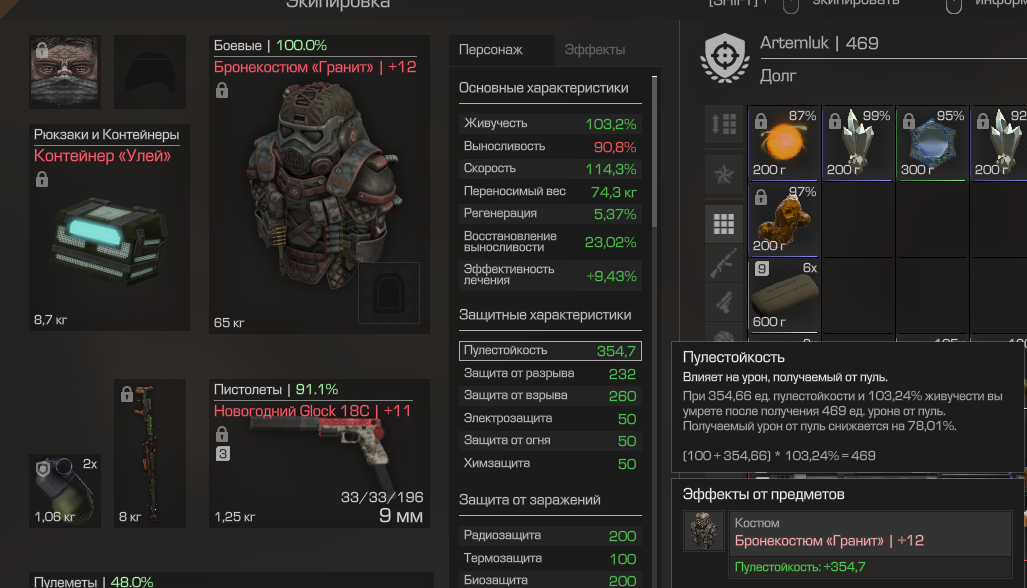Click the Регенерация 5,37% row
1027x588 pixels.
(550, 213)
